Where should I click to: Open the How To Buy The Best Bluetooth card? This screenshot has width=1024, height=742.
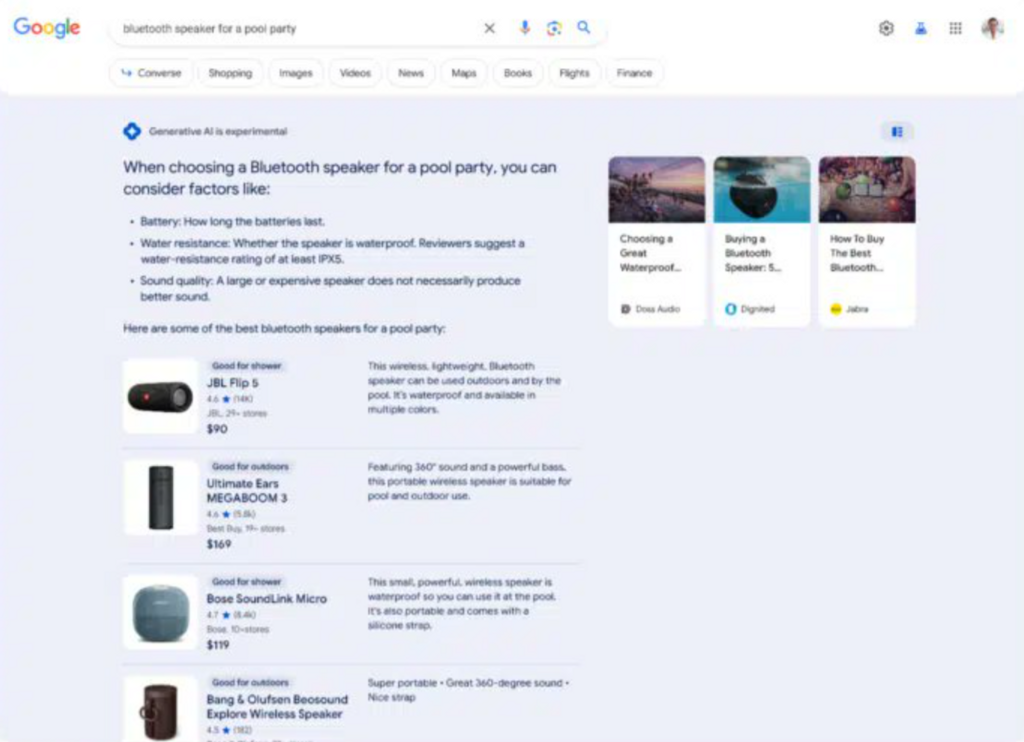[x=867, y=241]
